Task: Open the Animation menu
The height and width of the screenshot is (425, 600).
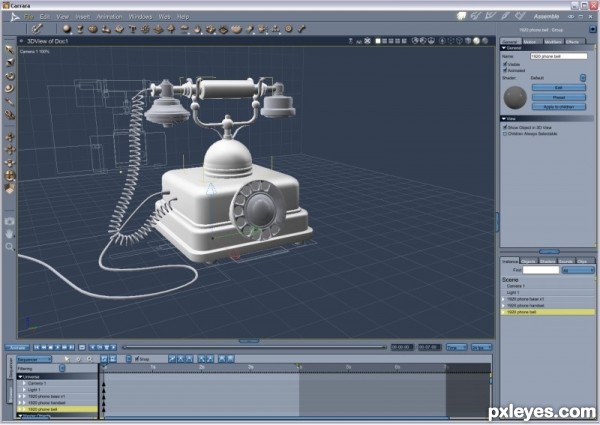Action: (109, 17)
